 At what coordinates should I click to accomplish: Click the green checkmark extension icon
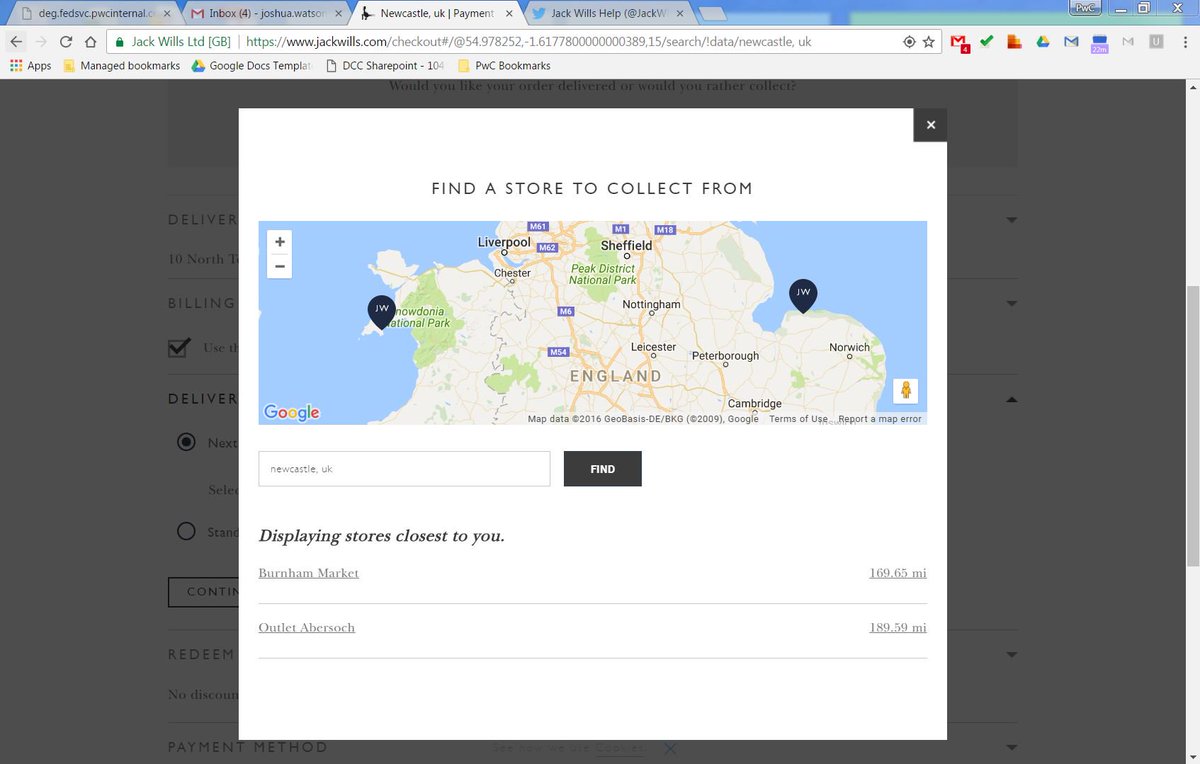point(987,42)
